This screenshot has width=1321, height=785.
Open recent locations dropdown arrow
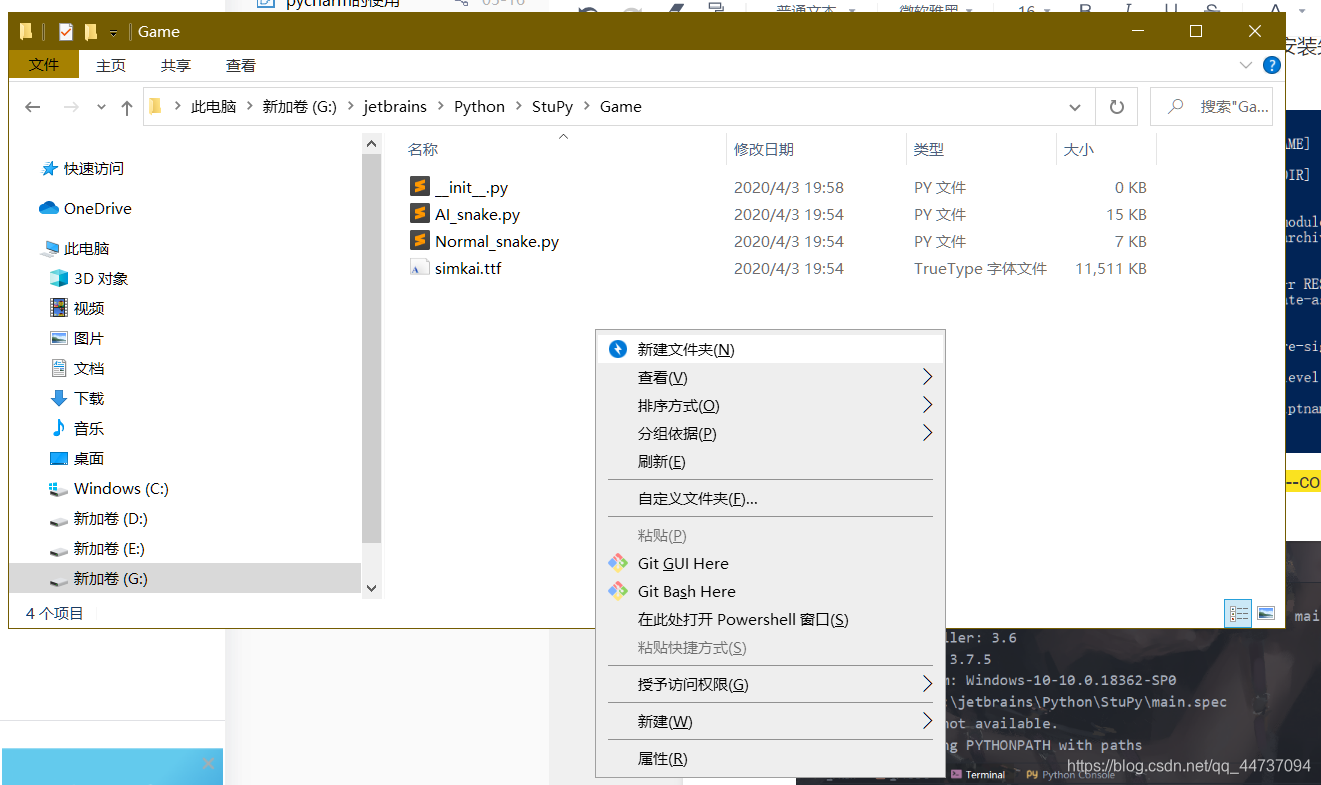(x=101, y=107)
